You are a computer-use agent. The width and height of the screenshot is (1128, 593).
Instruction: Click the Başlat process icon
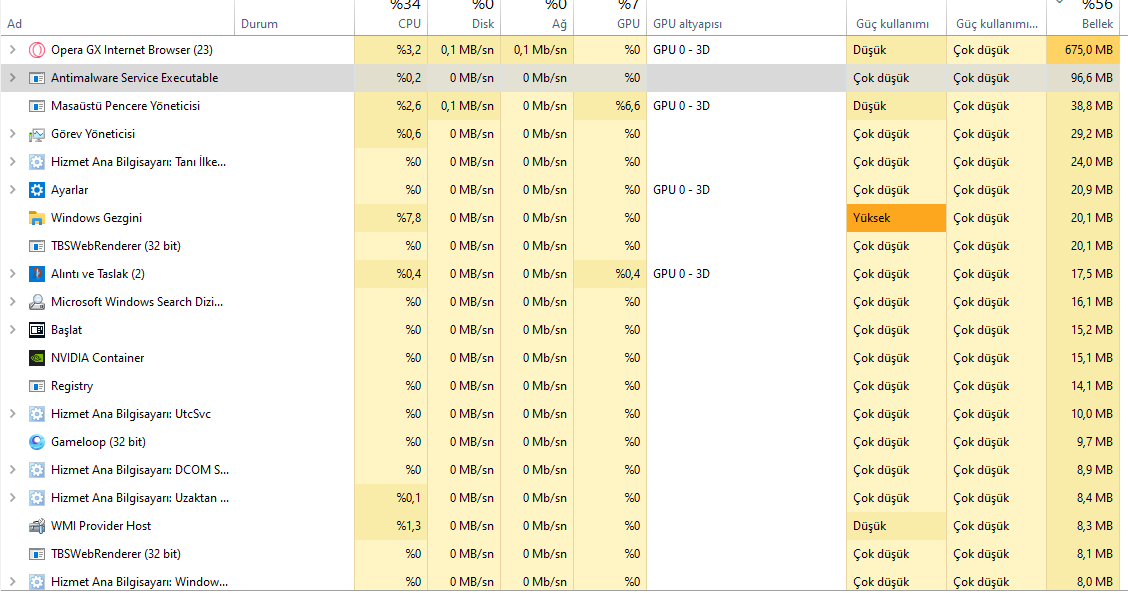click(x=37, y=330)
